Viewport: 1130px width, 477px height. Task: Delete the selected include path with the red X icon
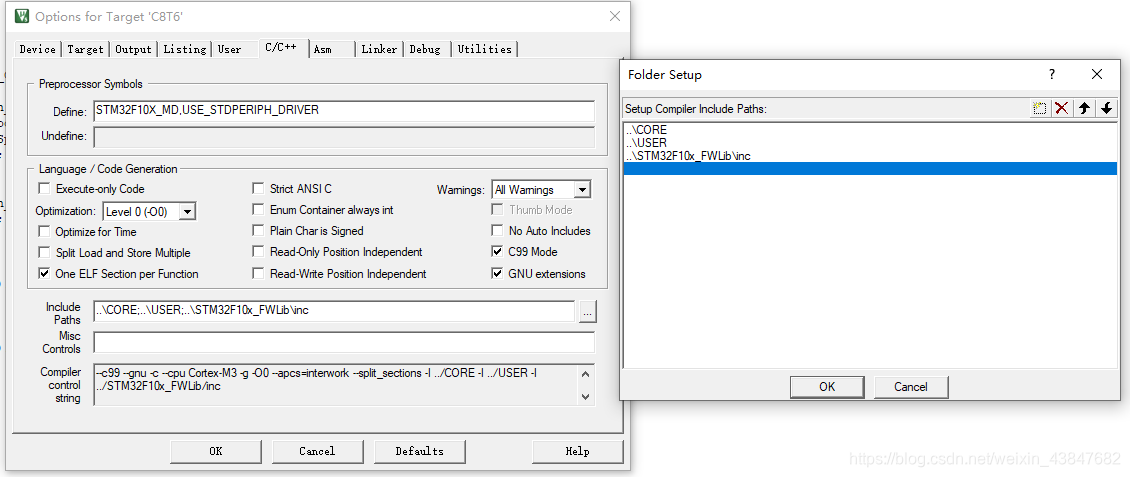1062,108
